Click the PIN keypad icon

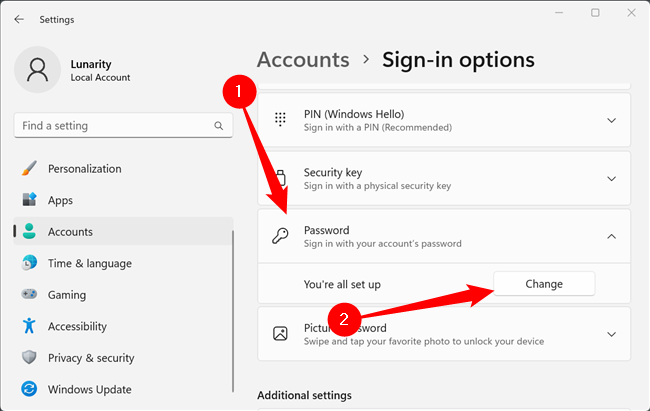click(281, 119)
